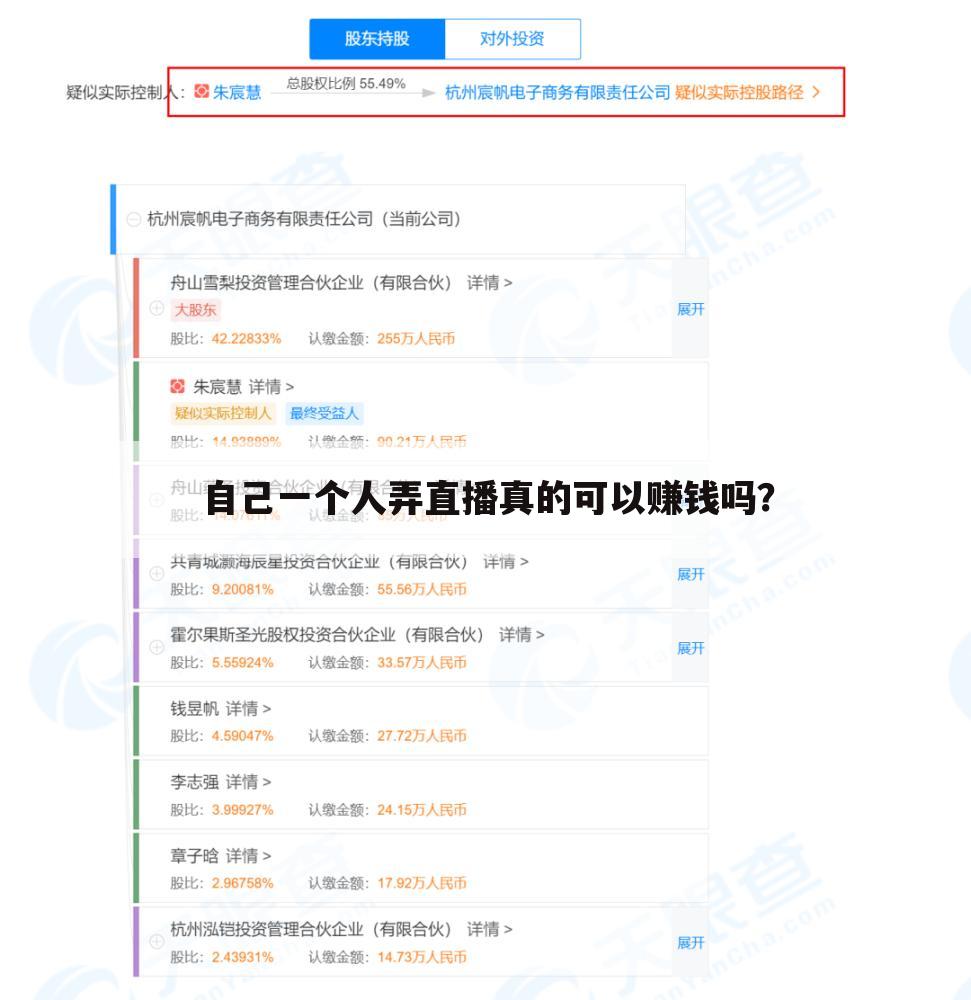Image resolution: width=971 pixels, height=1000 pixels.
Task: Click the 255万人民币 subscribed amount
Action: click(x=416, y=339)
